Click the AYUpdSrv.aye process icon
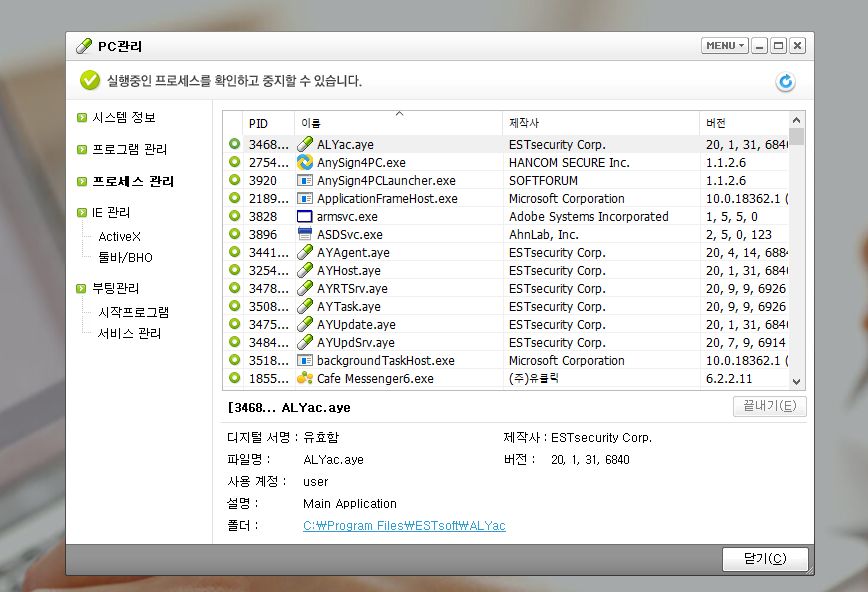The image size is (868, 592). coord(304,342)
